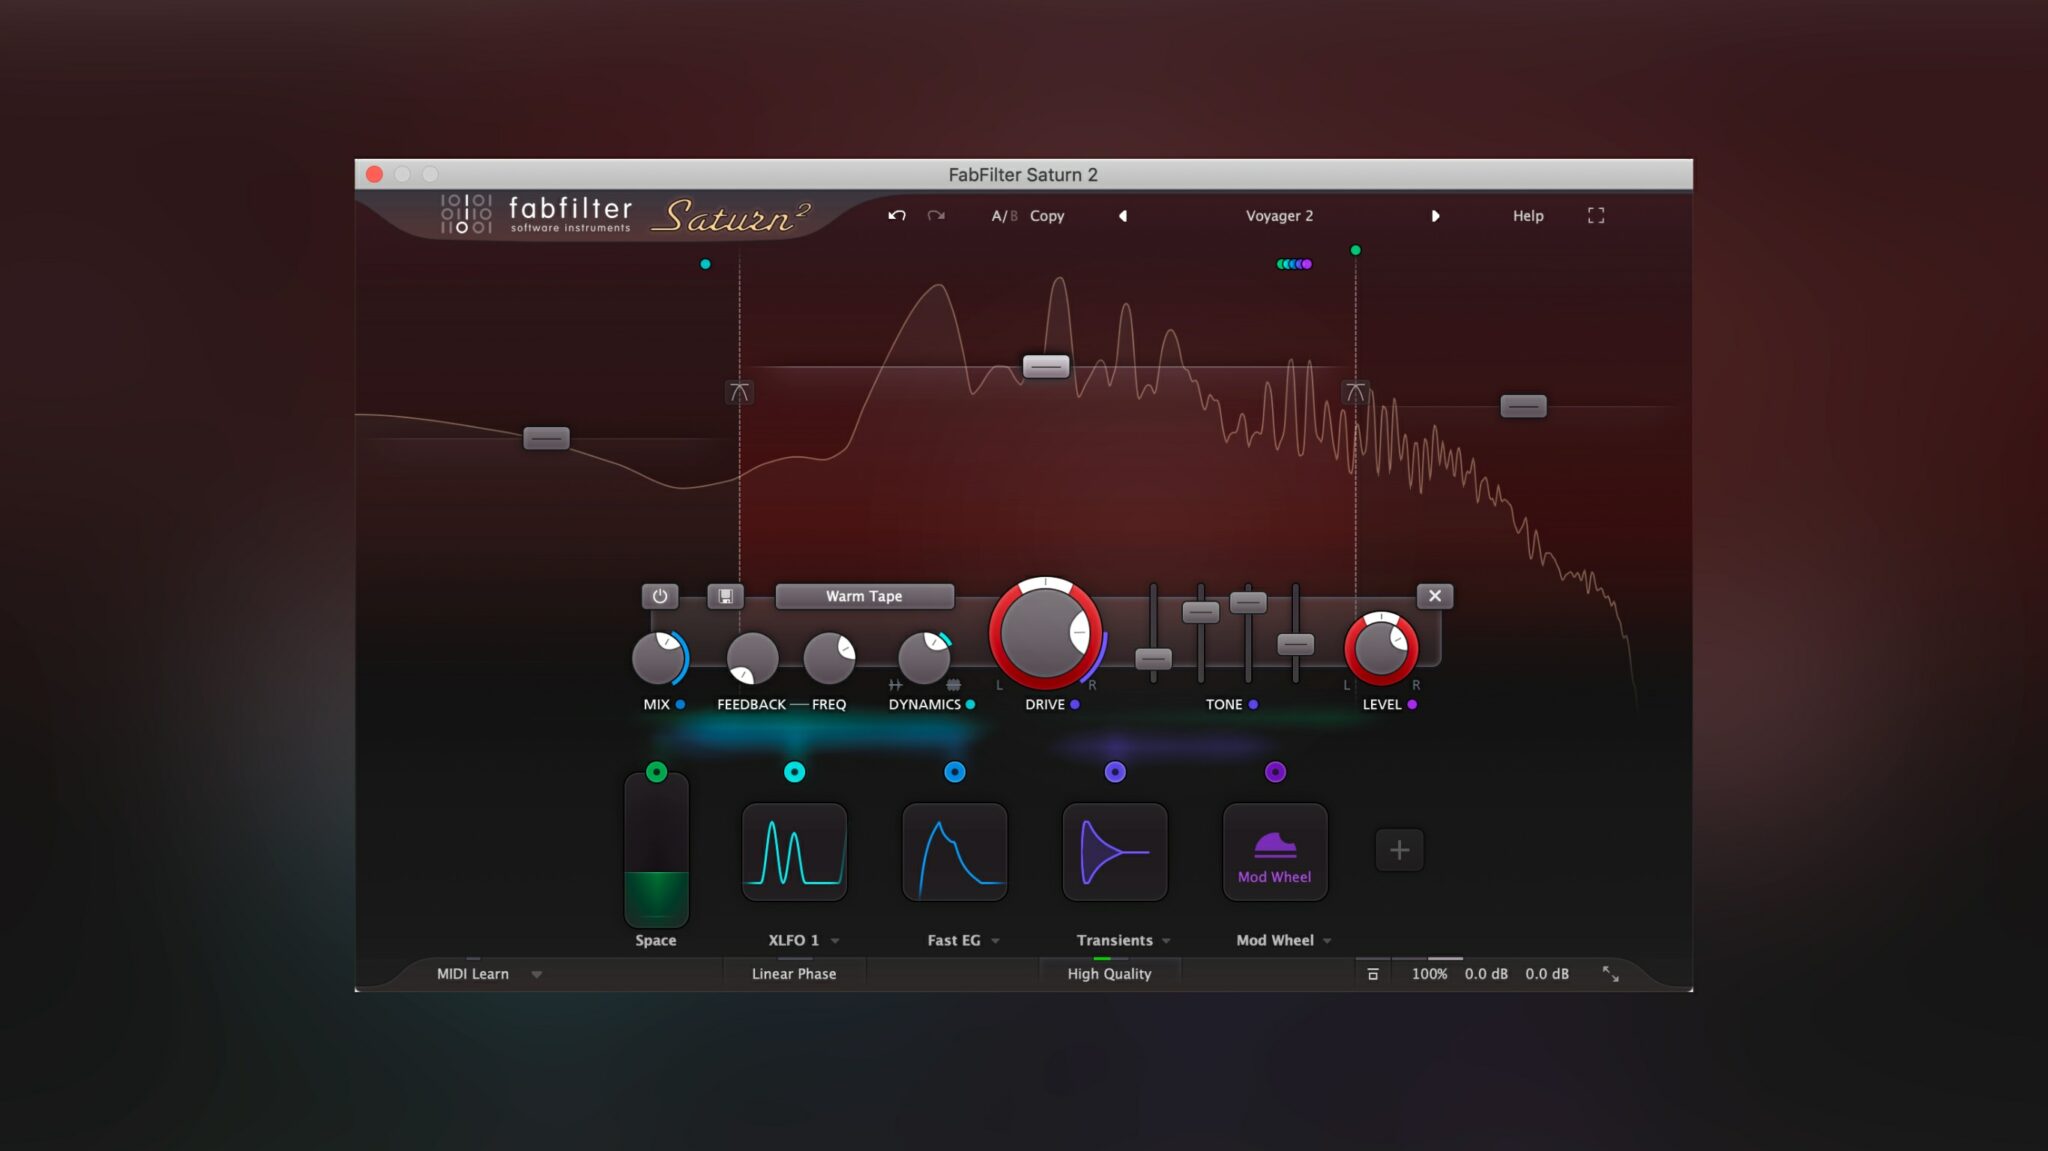Expand the Transients dropdown arrow
Viewport: 2048px width, 1151px height.
(1166, 941)
